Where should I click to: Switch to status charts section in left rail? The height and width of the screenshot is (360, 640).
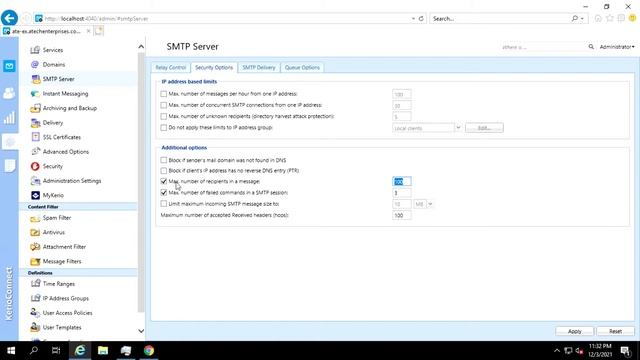(9, 118)
